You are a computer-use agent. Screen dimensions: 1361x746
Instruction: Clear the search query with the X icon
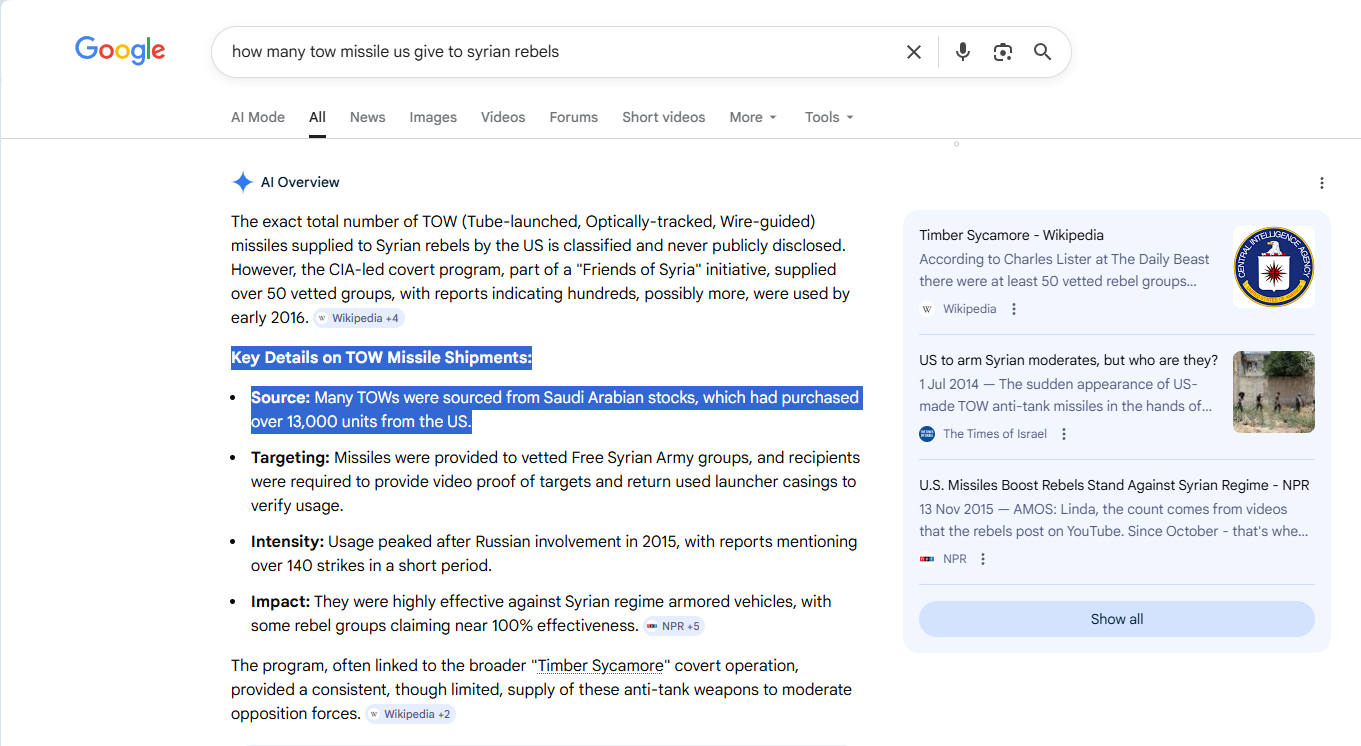pyautogui.click(x=914, y=52)
